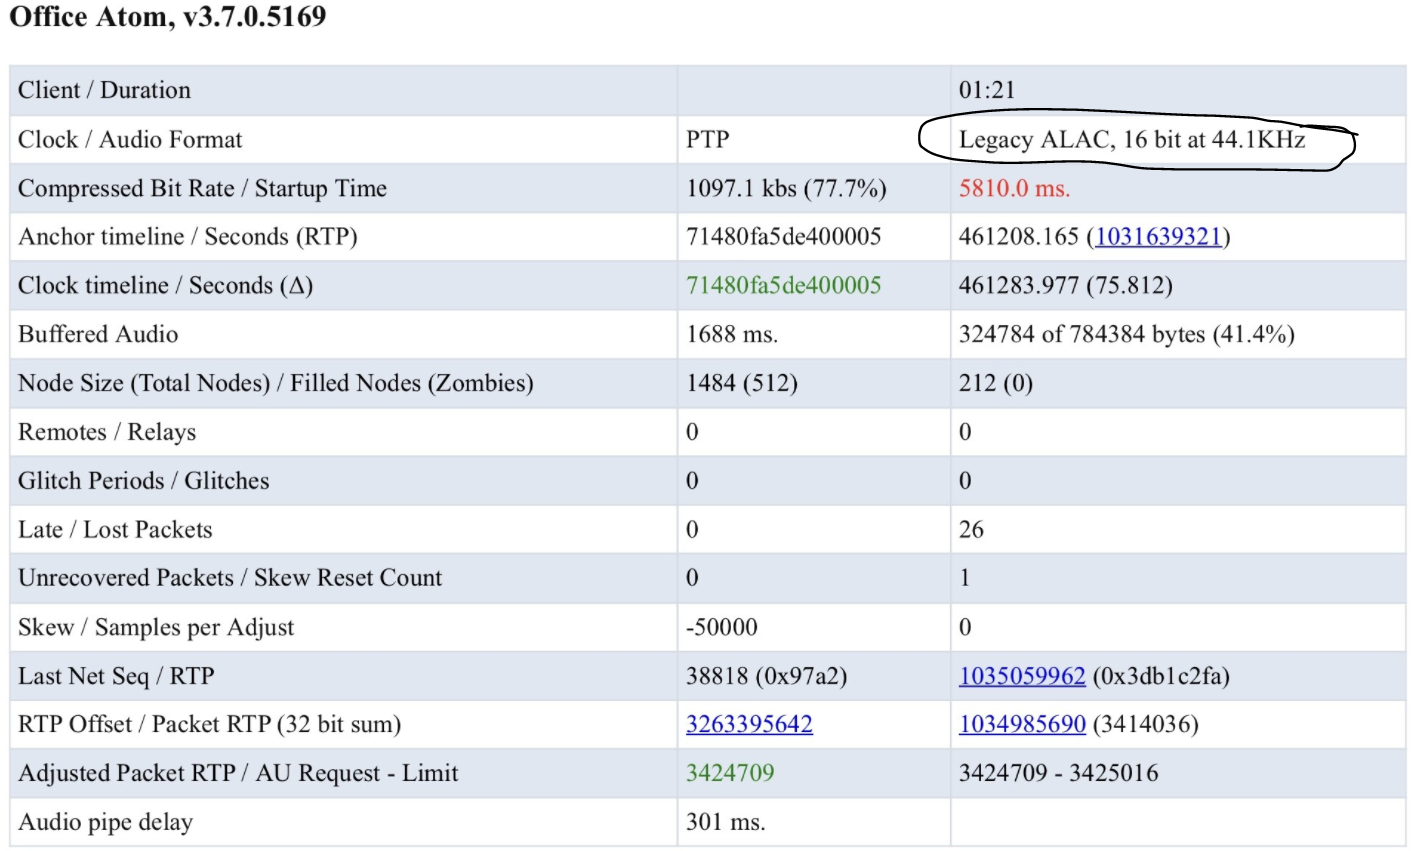Click the 'Glitch Periods / Glitches' row label
This screenshot has height=851, width=1413.
[x=144, y=481]
